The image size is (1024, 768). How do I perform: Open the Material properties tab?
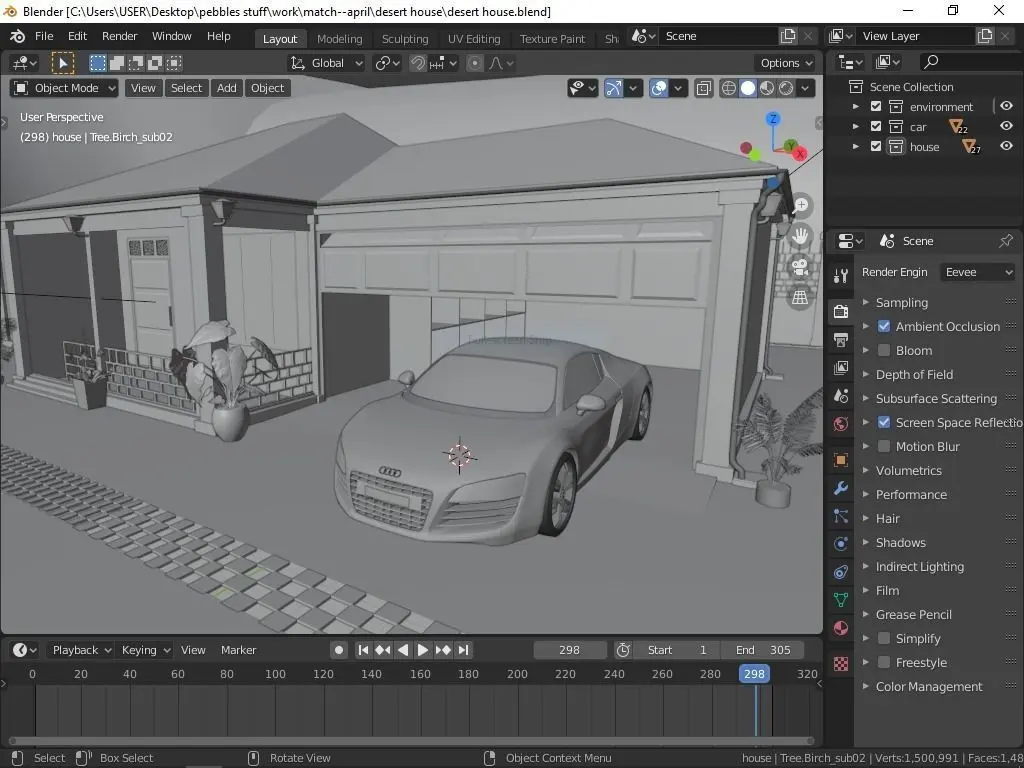(841, 628)
